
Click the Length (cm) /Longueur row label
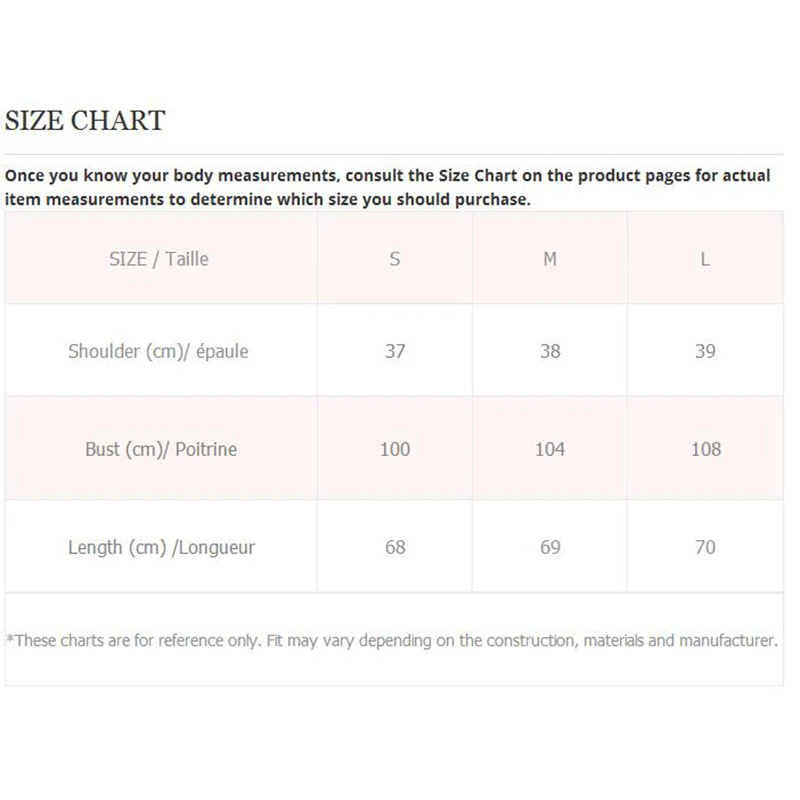[161, 547]
